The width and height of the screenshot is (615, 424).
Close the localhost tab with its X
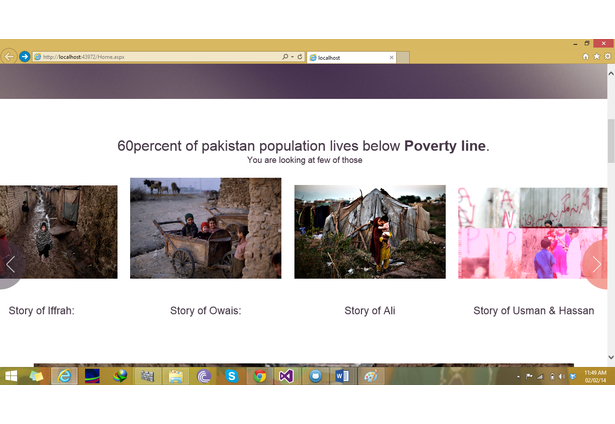tap(391, 58)
